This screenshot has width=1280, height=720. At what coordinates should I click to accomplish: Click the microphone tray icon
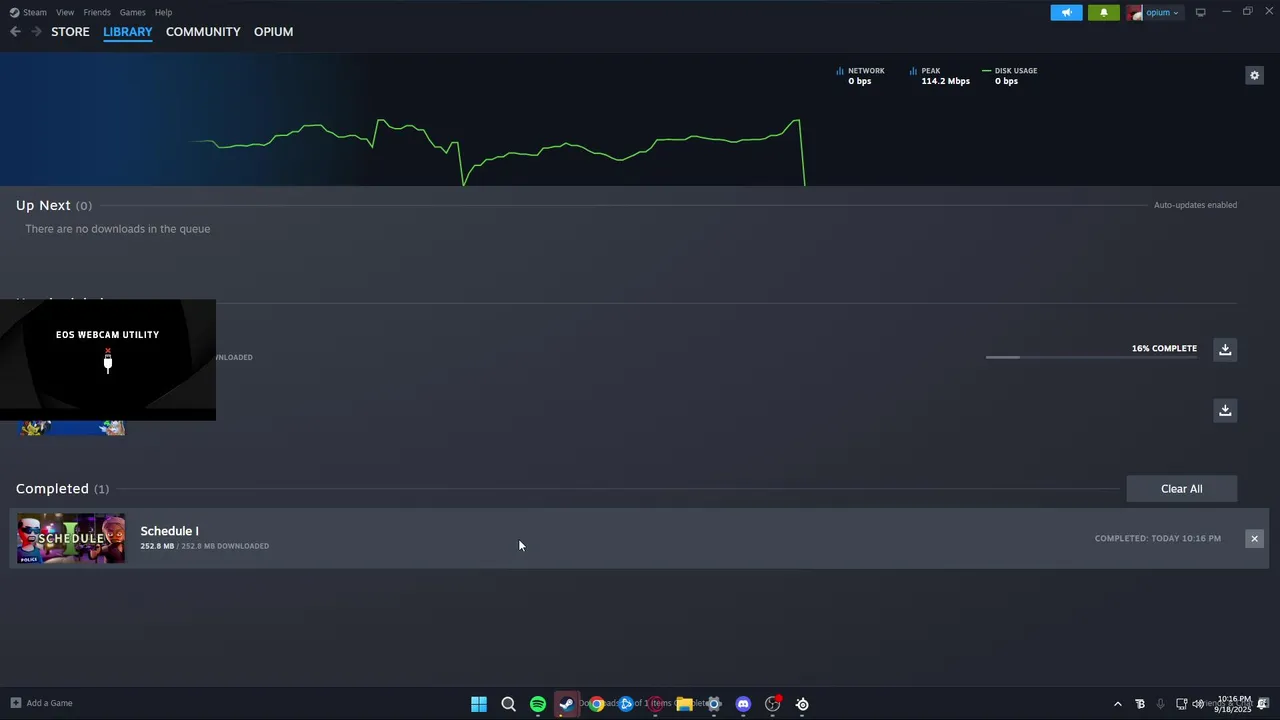1160,704
